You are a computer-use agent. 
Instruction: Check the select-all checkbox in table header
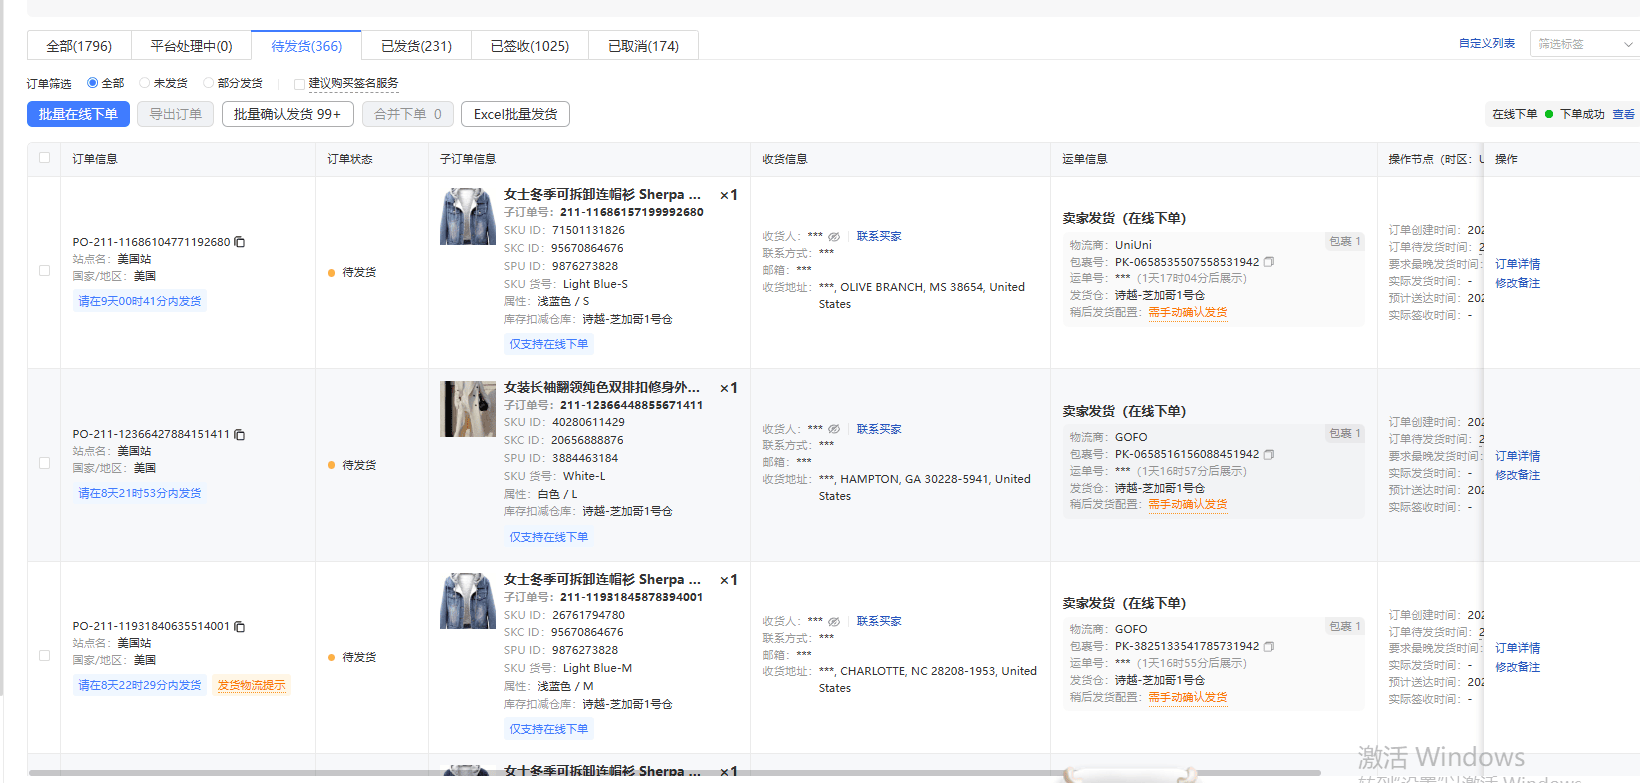coord(44,158)
